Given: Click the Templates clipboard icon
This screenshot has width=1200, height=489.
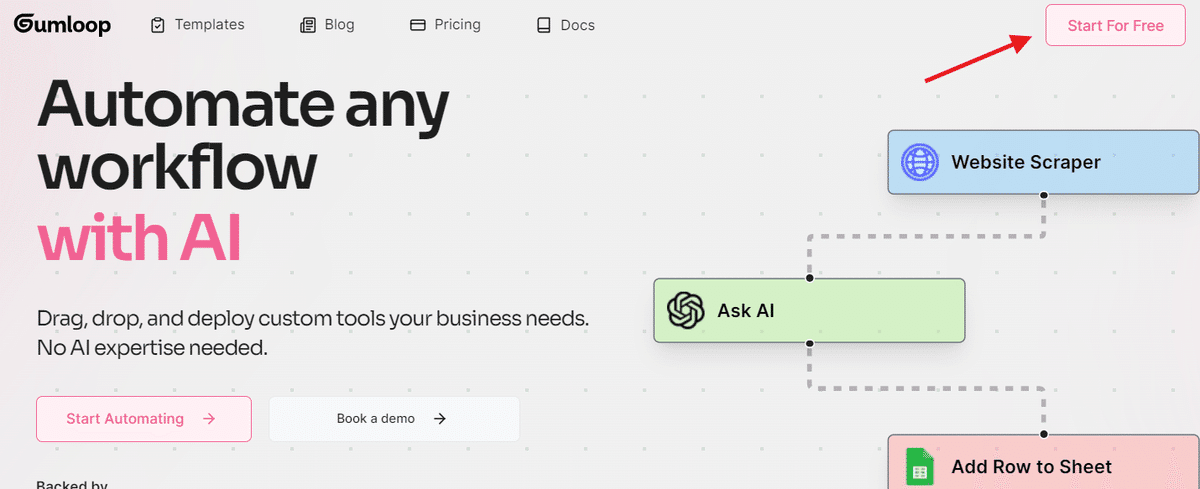Looking at the screenshot, I should point(158,25).
